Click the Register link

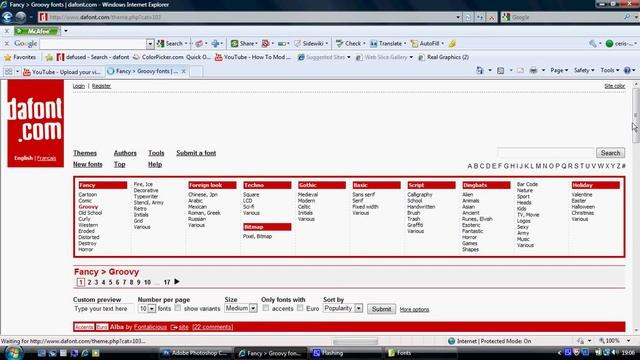(101, 86)
